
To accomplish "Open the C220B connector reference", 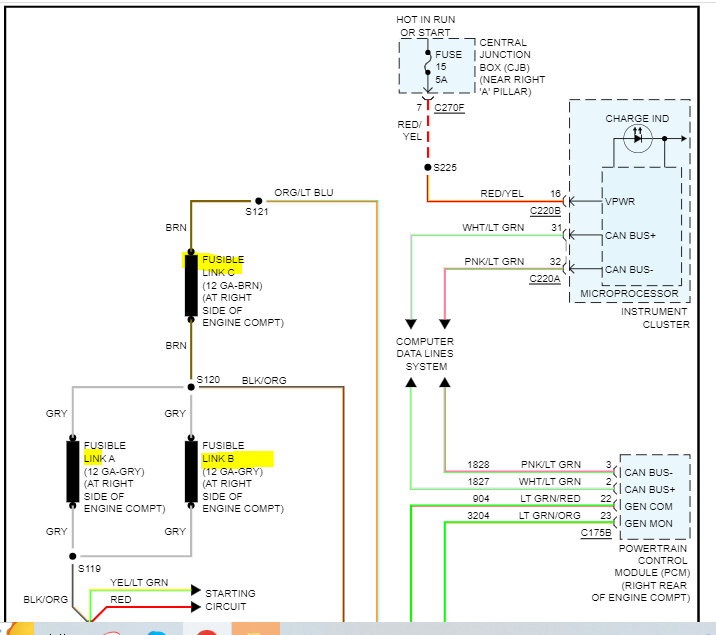I will click(545, 211).
